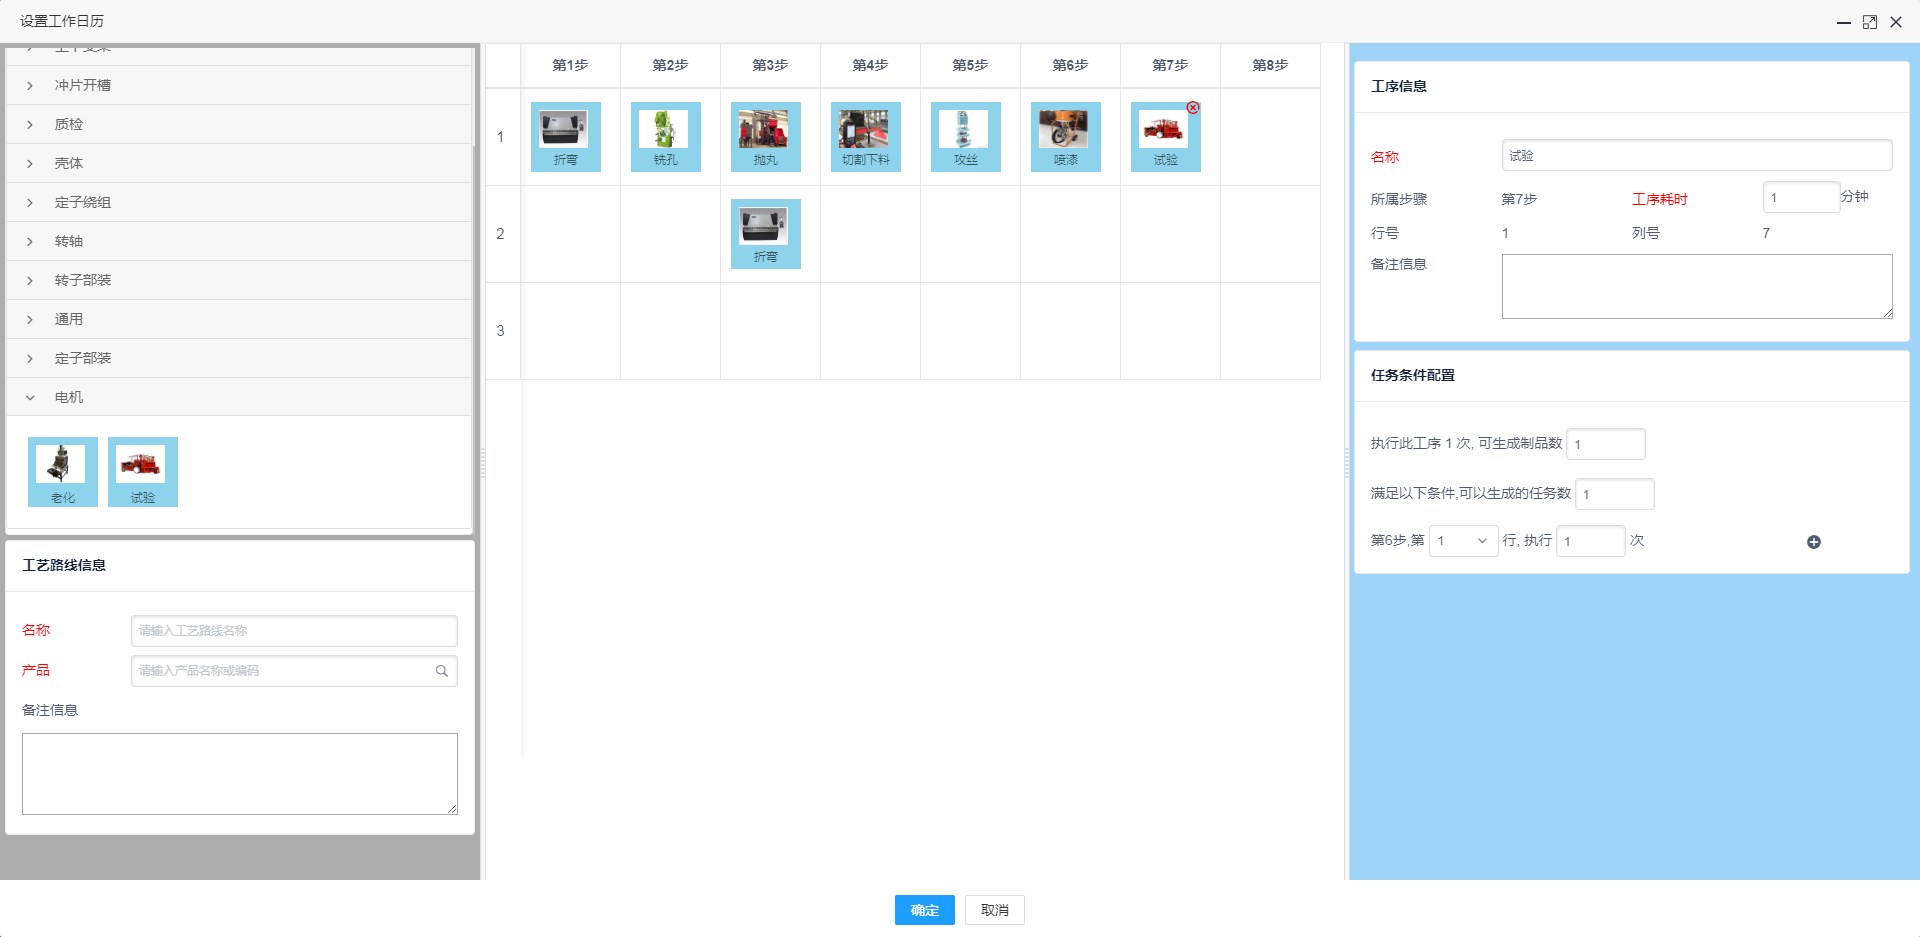
Task: Expand the 壳体 category
Action: (239, 163)
